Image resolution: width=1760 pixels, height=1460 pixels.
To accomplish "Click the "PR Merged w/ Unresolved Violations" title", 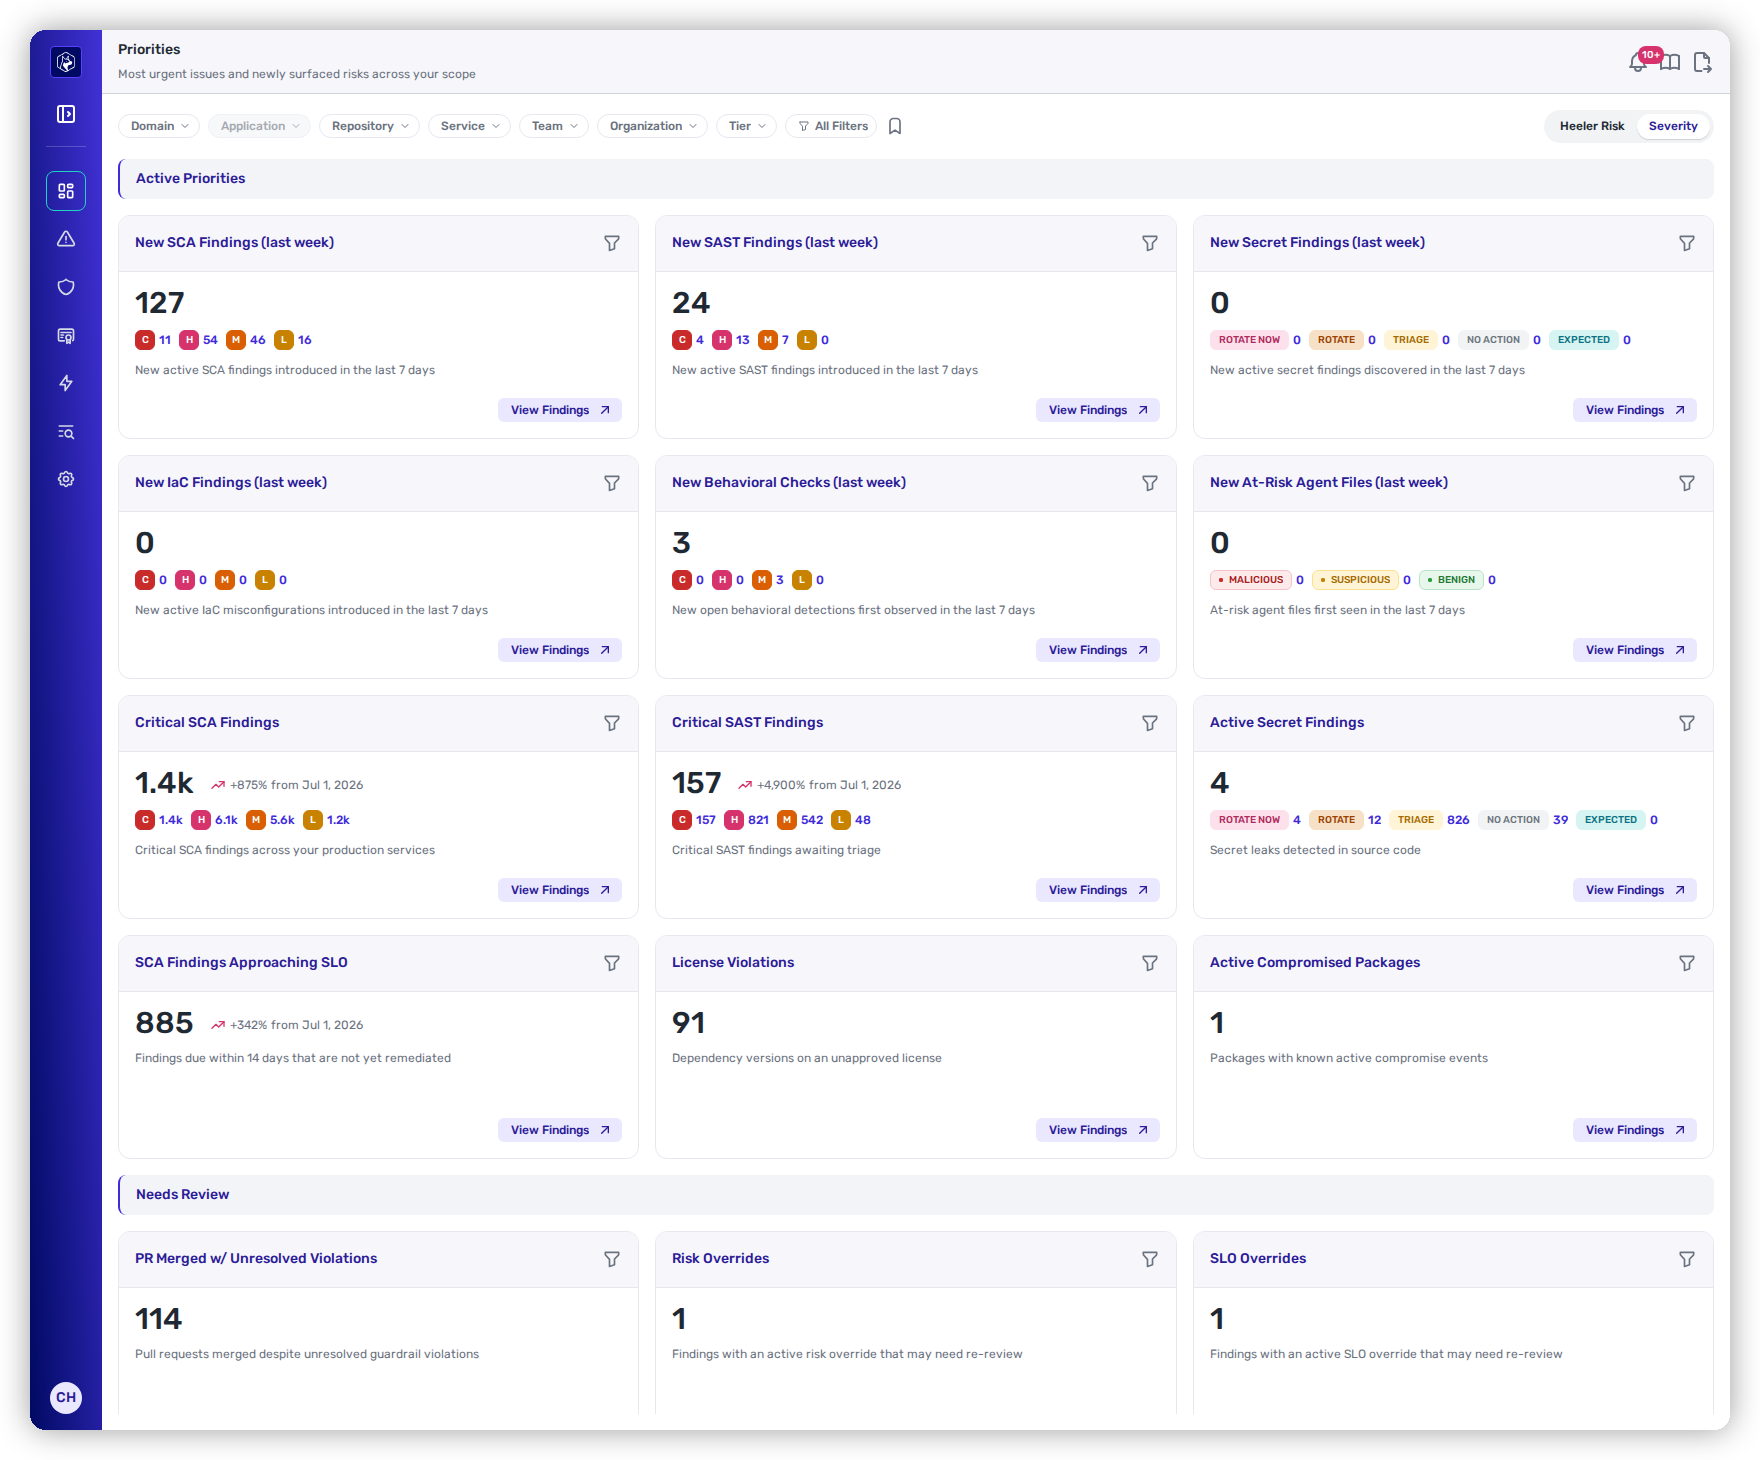I will click(x=256, y=1258).
